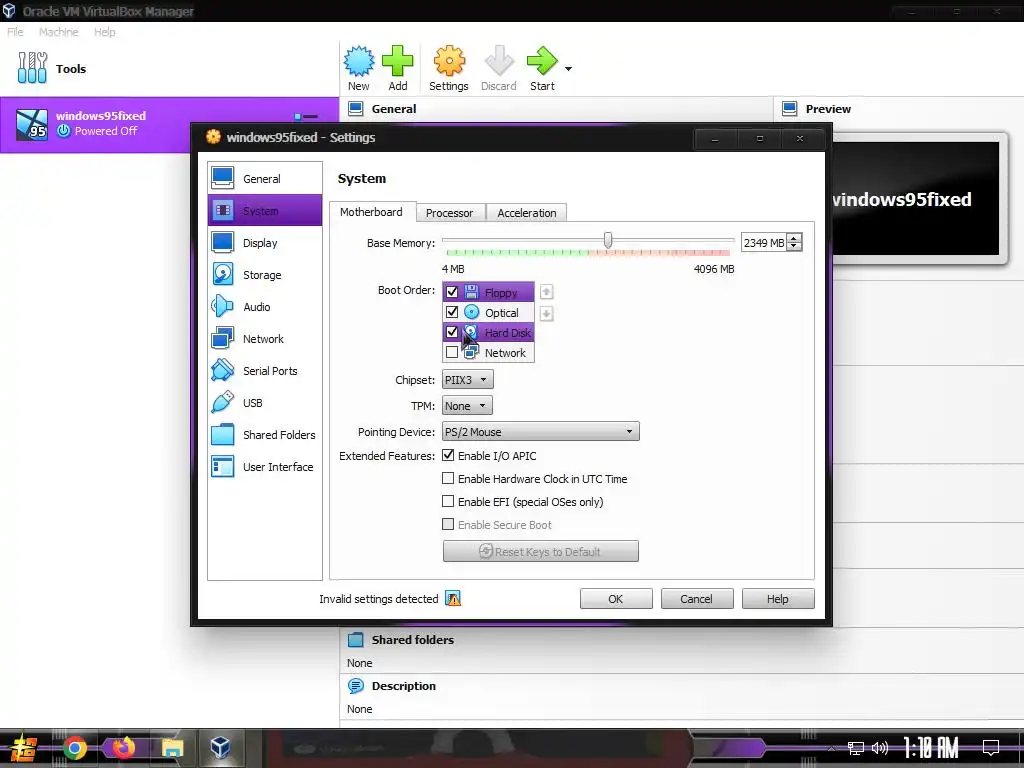The image size is (1024, 768).
Task: Click the Base Memory slider handle
Action: click(608, 240)
